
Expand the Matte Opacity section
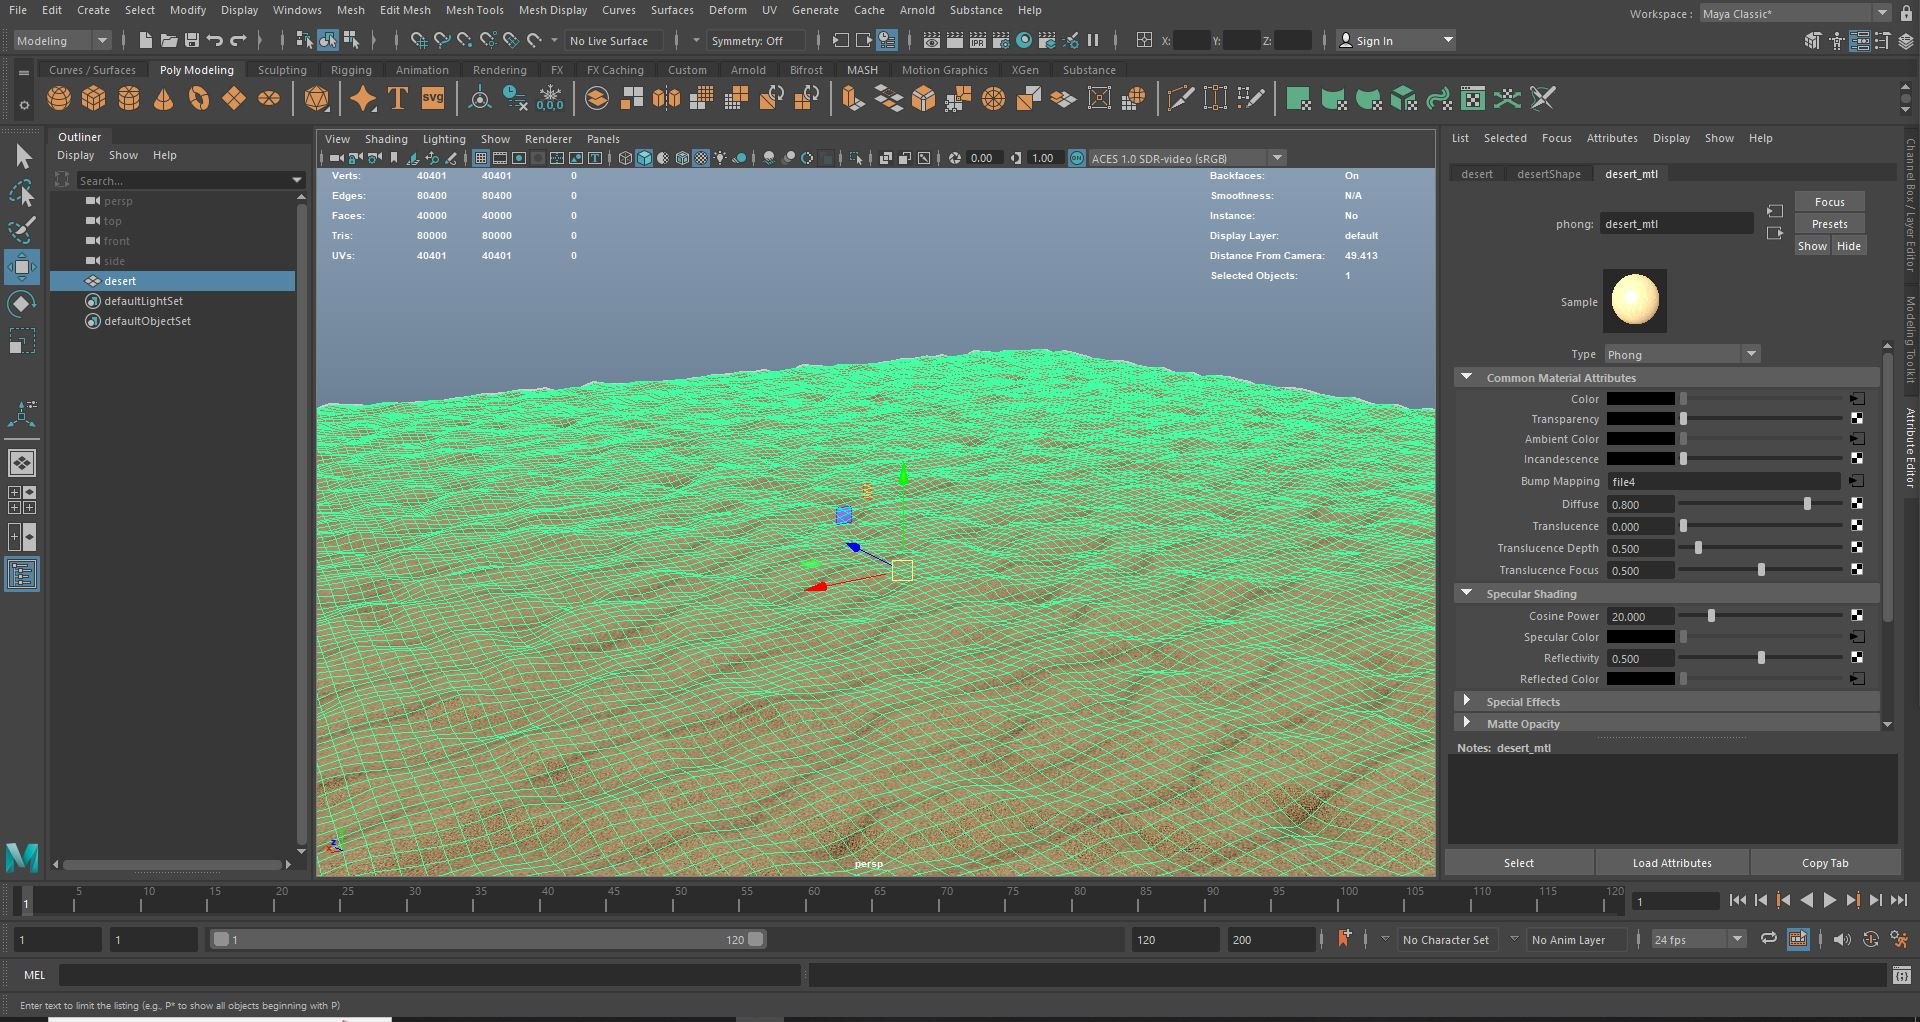(1466, 723)
